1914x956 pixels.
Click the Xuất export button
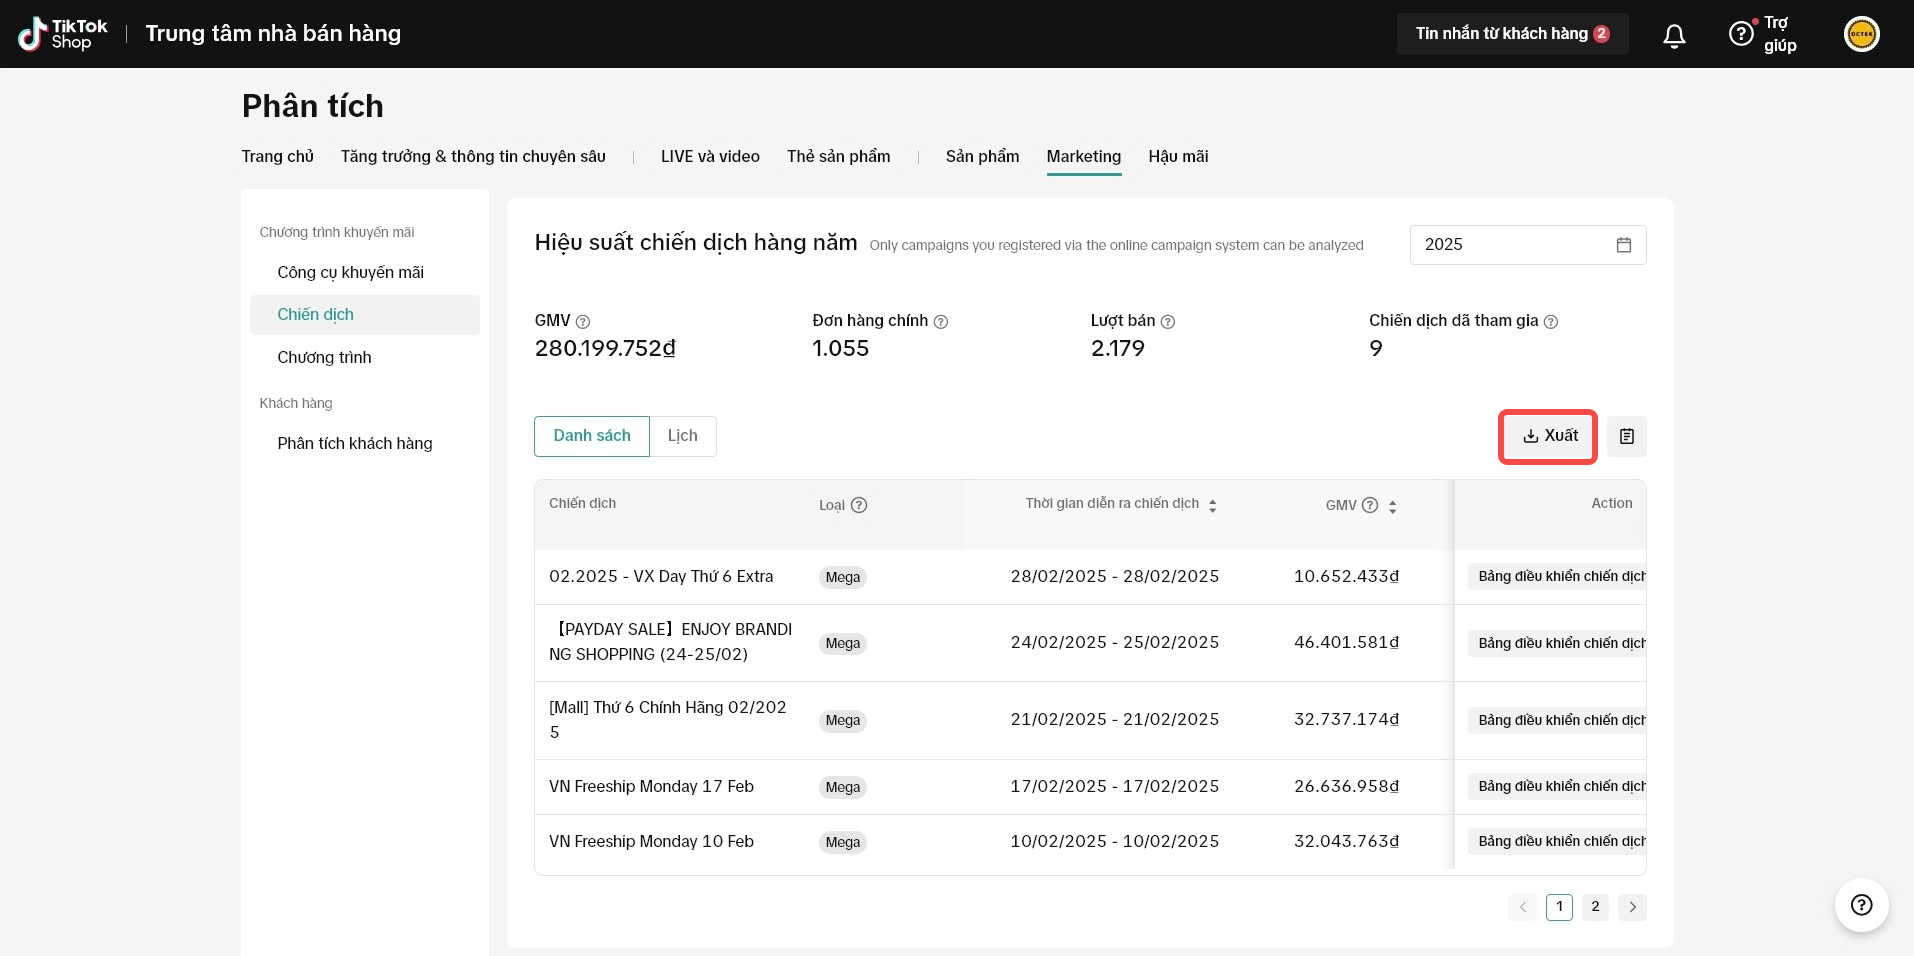pyautogui.click(x=1548, y=436)
